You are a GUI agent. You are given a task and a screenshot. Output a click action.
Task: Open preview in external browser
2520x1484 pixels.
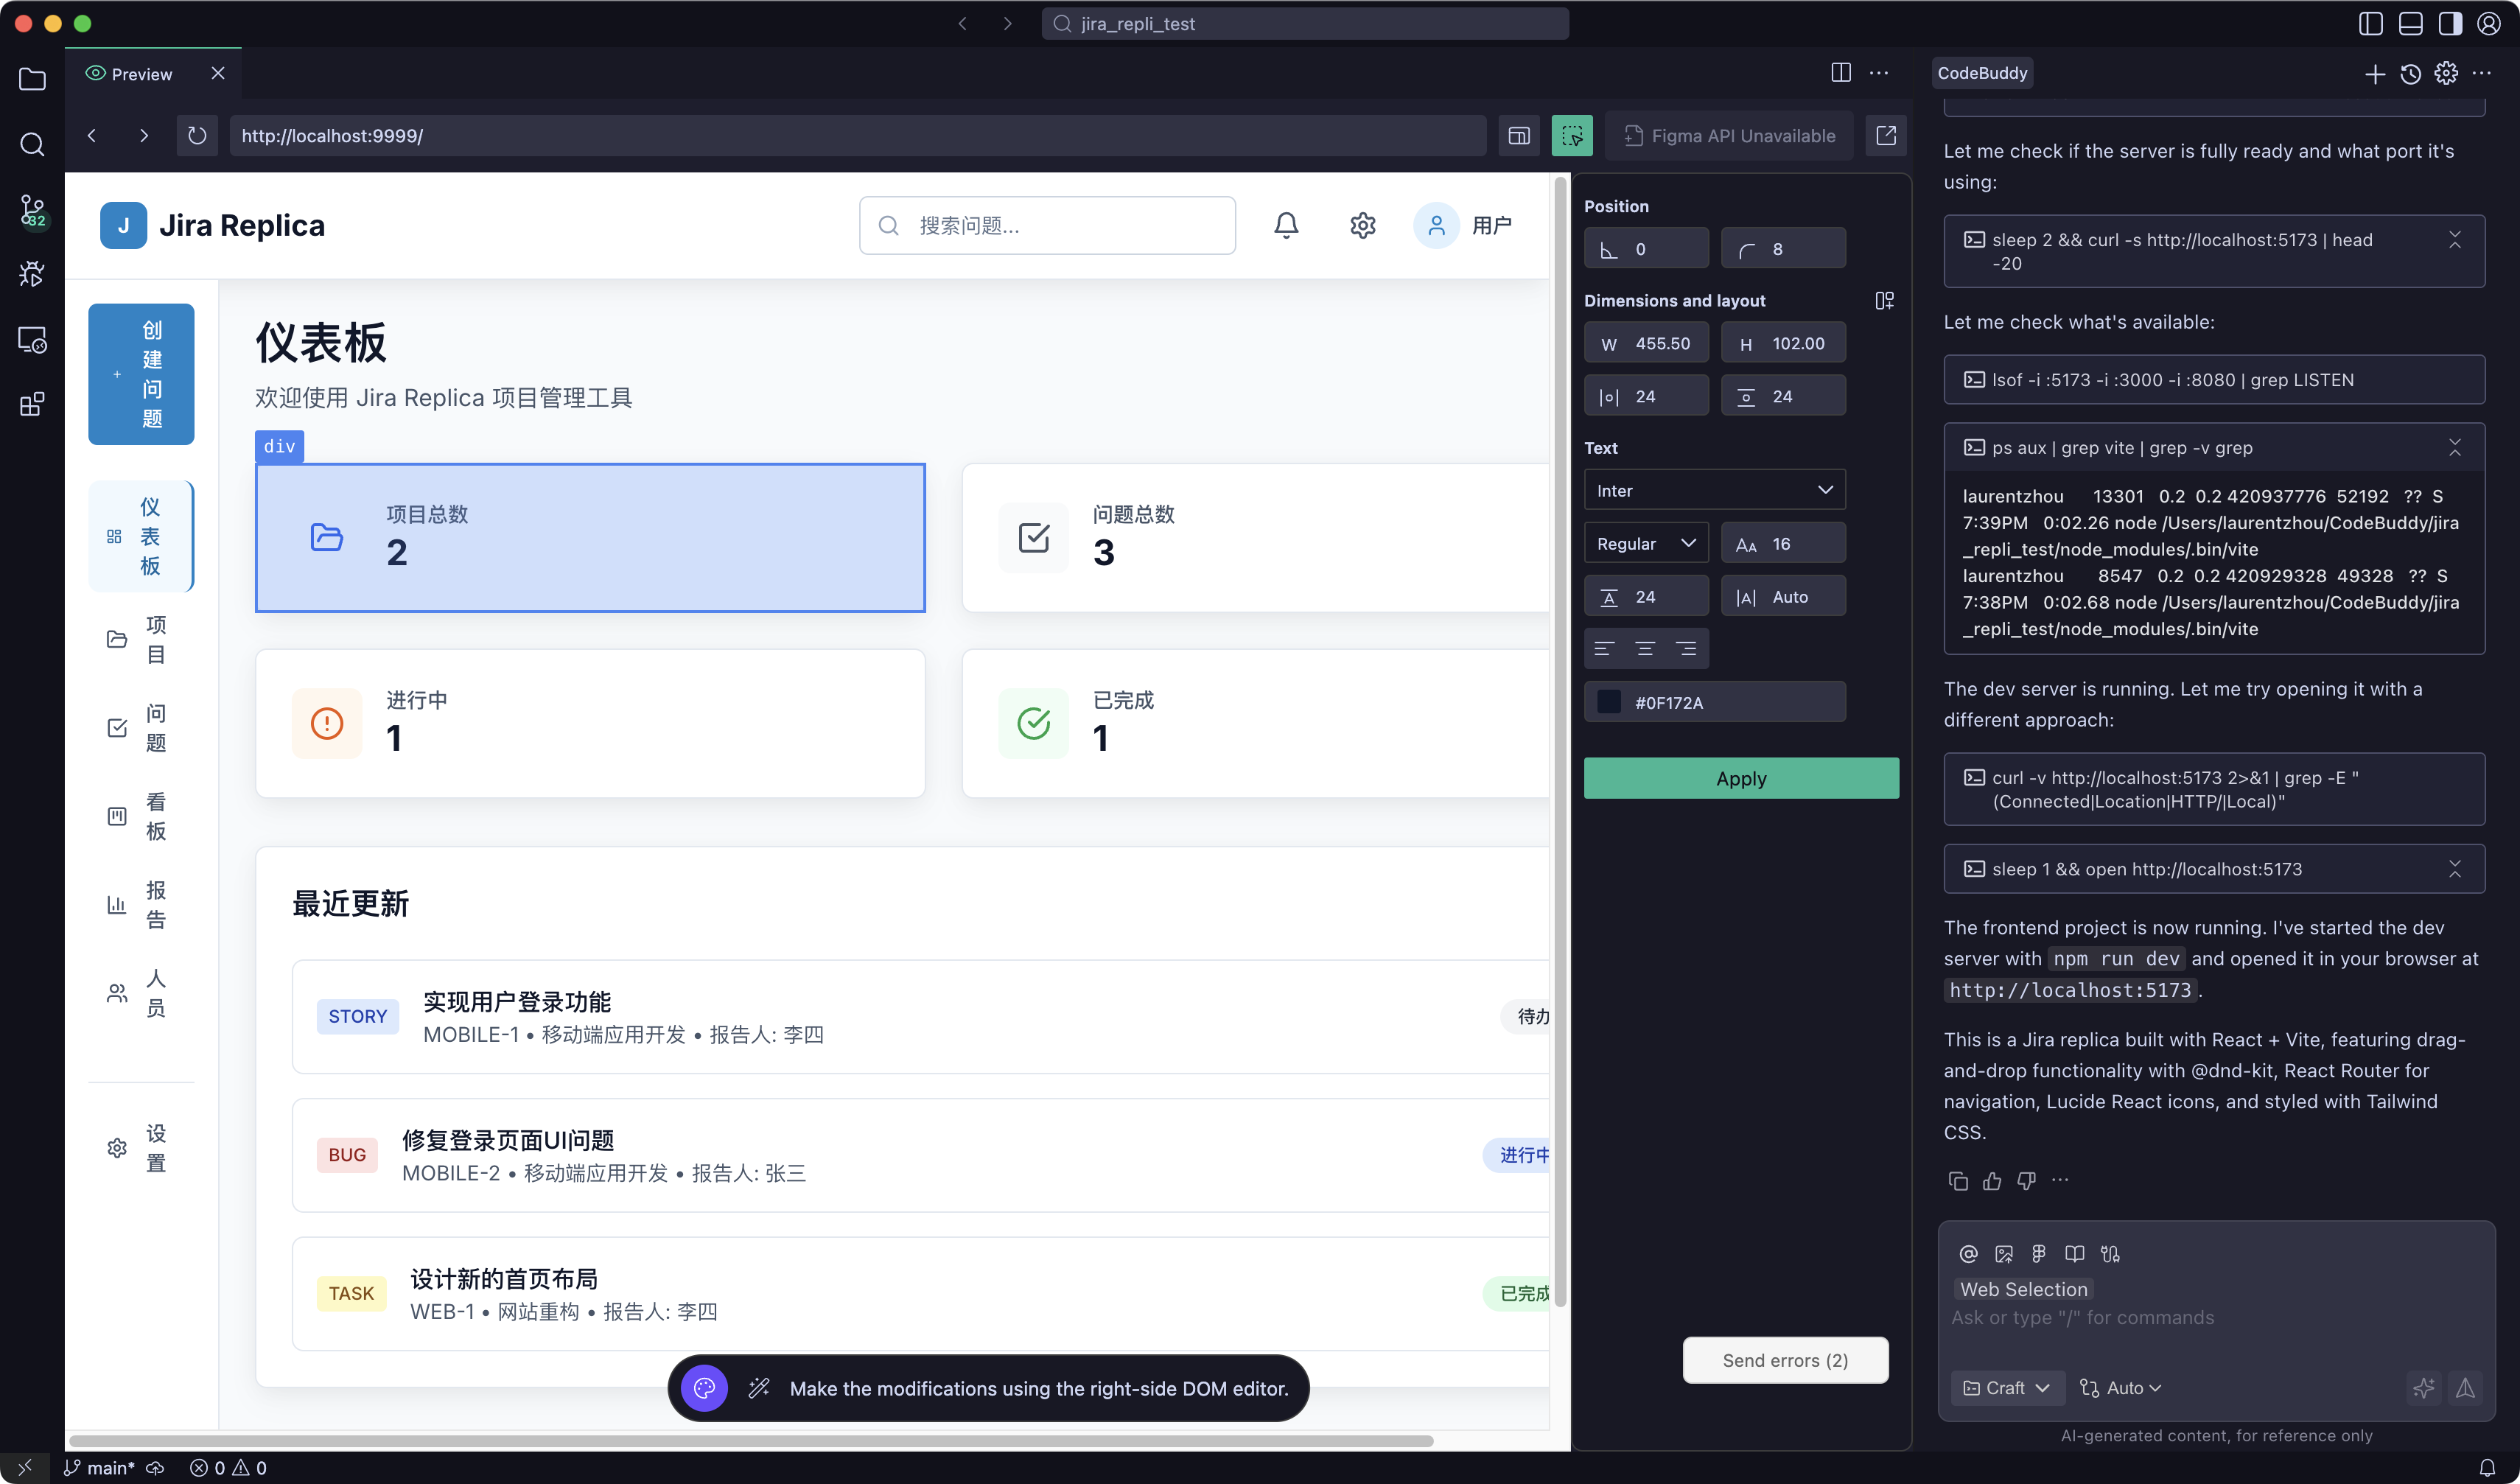point(1886,135)
